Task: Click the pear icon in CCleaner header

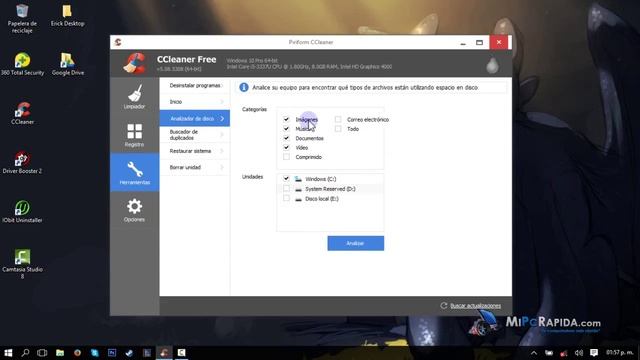Action: (x=492, y=65)
